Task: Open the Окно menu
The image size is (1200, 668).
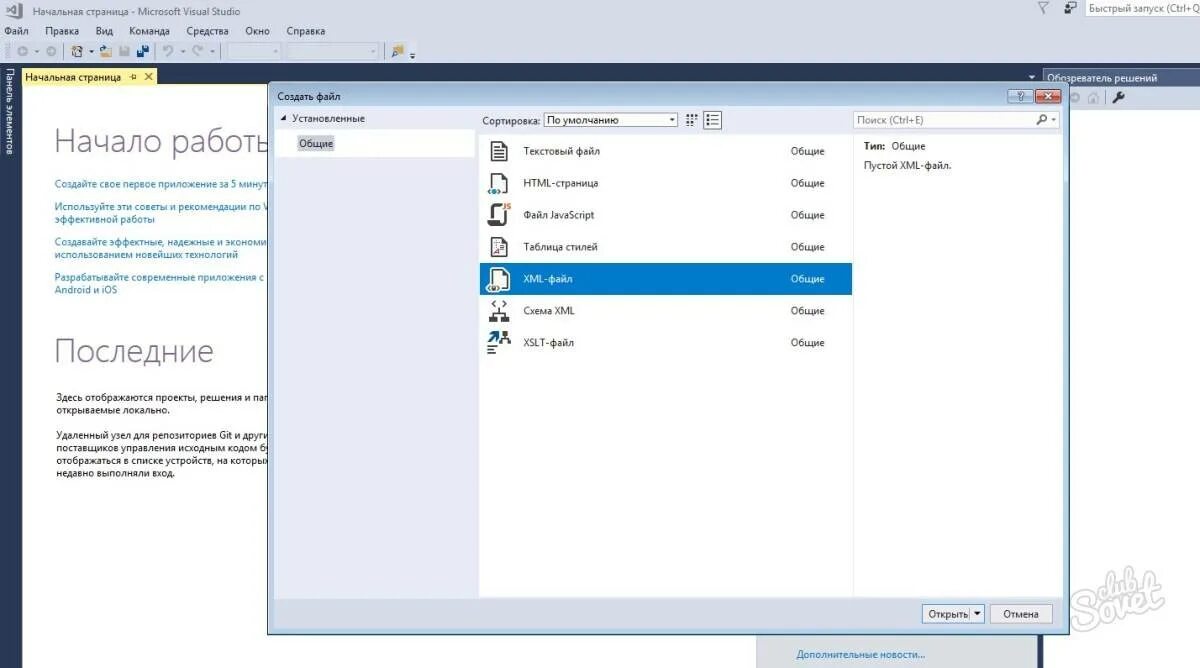Action: coord(257,31)
